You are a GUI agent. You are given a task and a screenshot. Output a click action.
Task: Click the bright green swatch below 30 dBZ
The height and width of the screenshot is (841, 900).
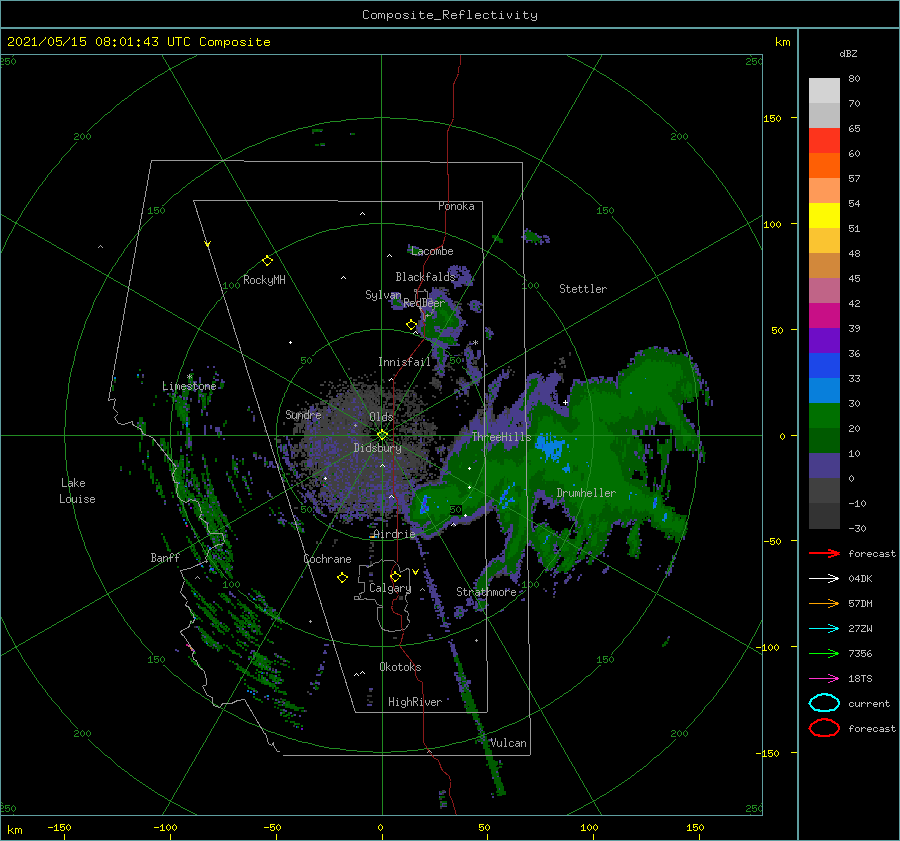coord(824,416)
